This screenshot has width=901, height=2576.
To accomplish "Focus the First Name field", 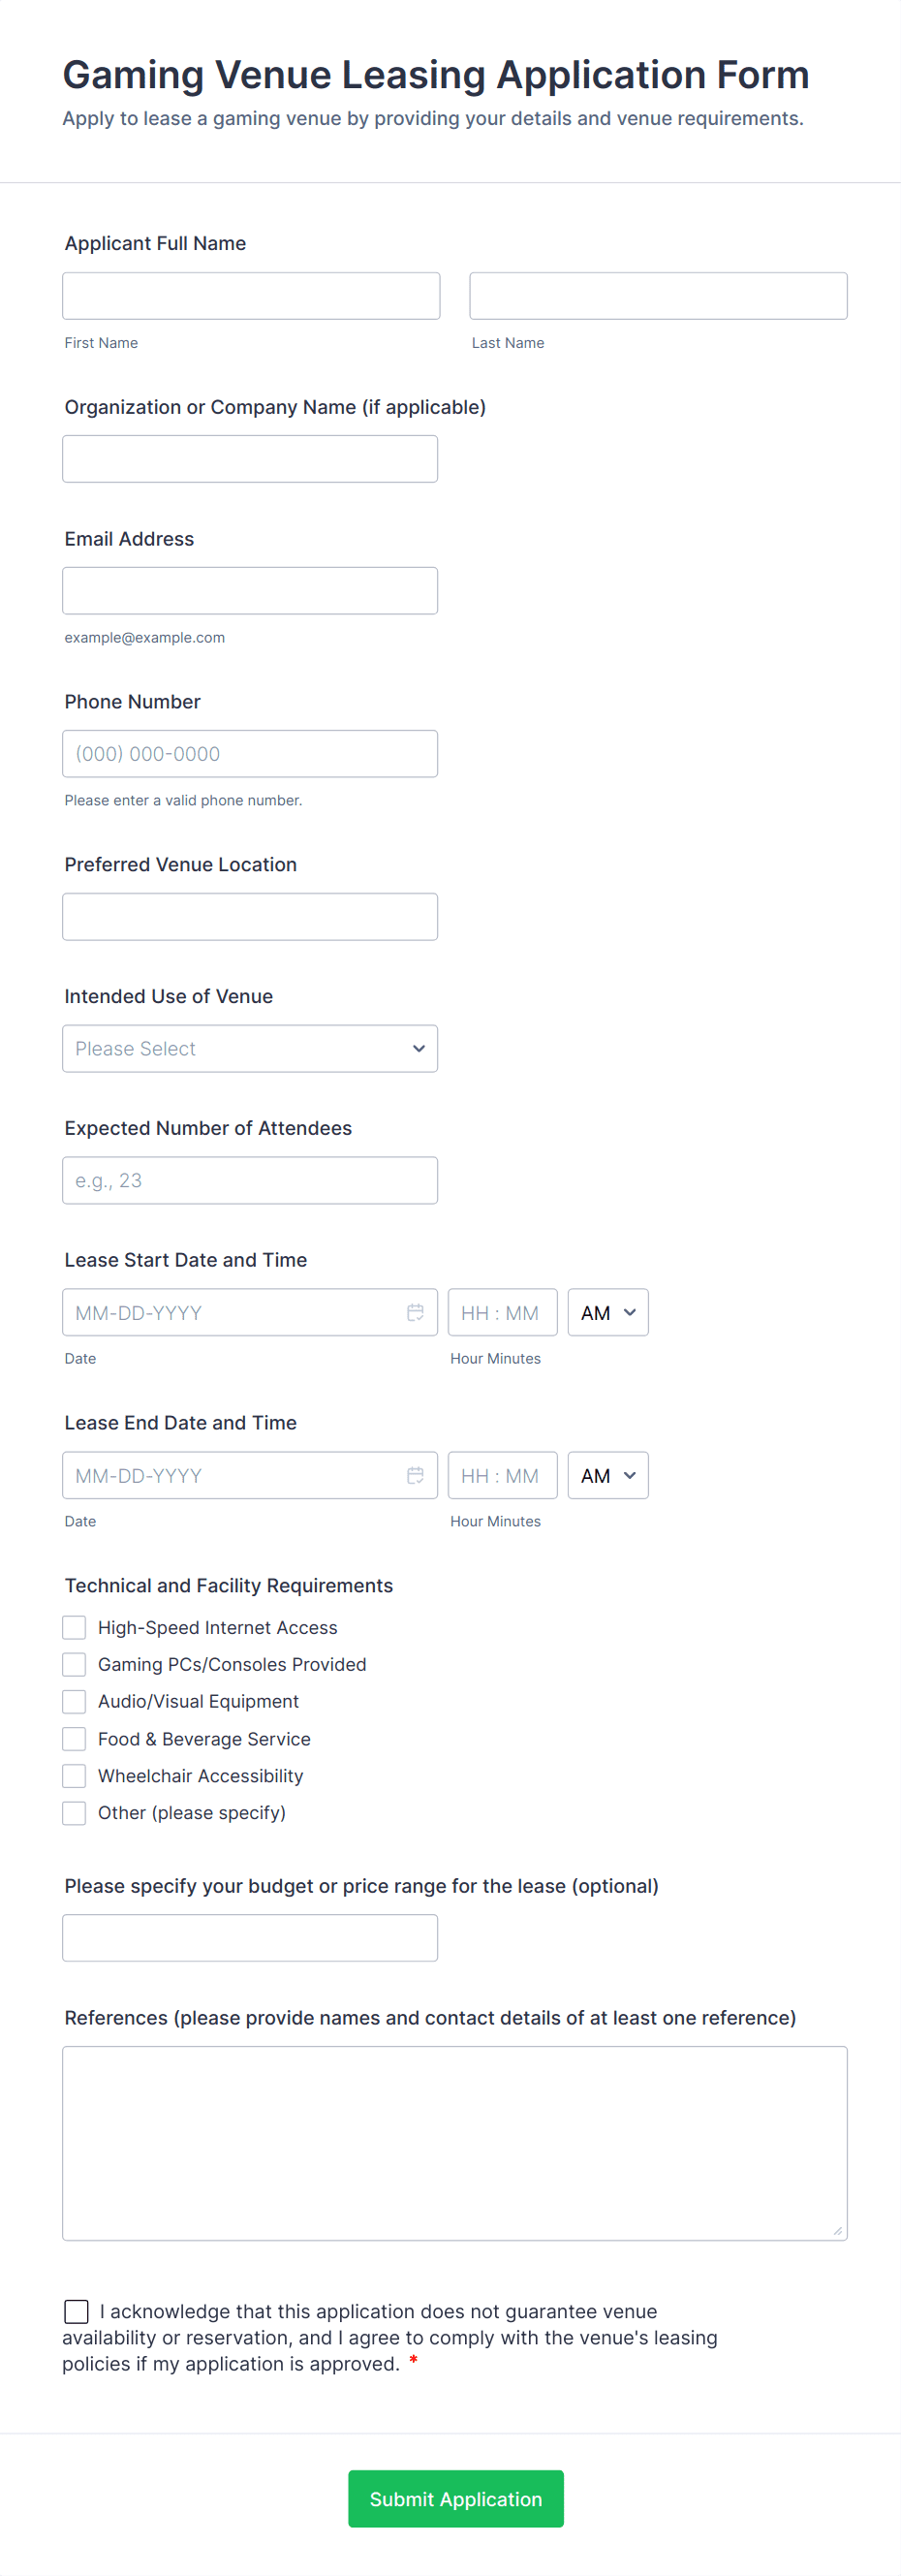I will point(251,296).
